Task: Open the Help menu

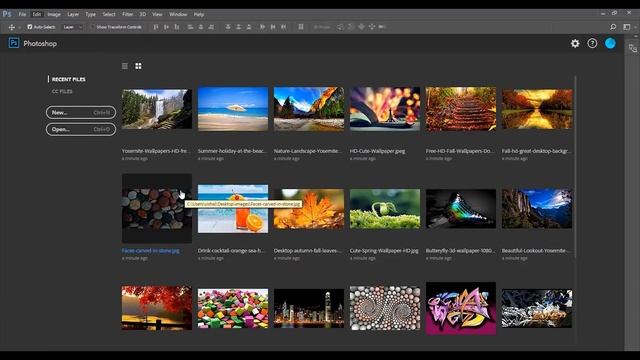Action: tap(199, 14)
